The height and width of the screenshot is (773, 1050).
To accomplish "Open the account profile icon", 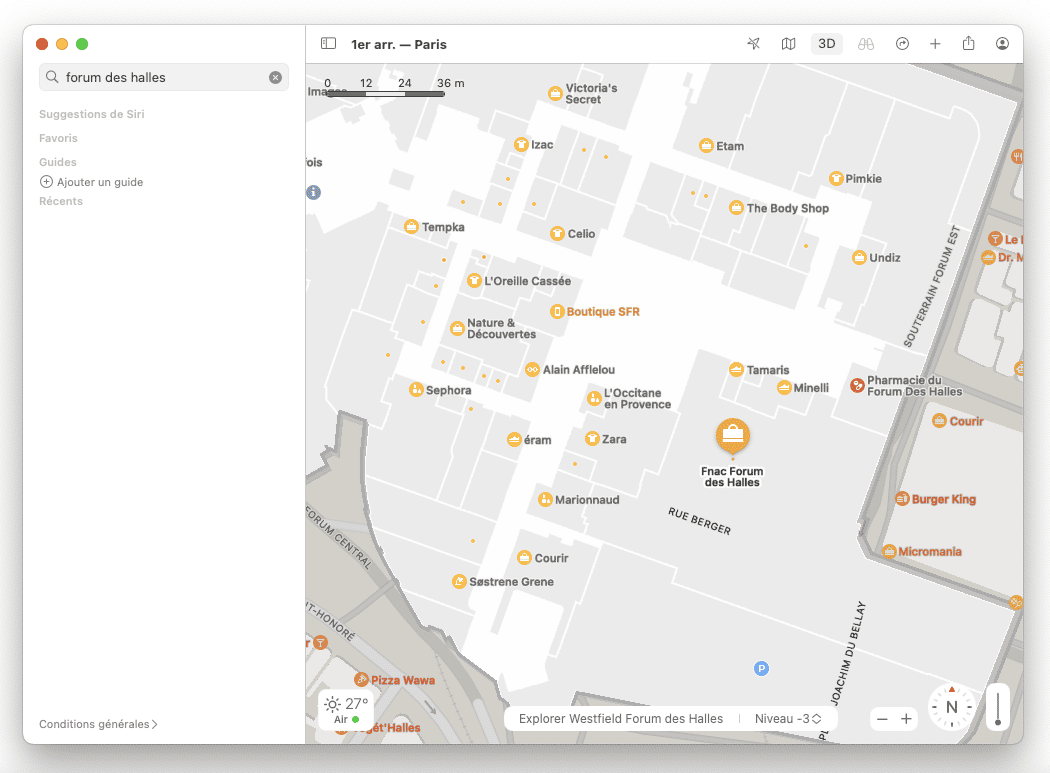I will click(1002, 44).
